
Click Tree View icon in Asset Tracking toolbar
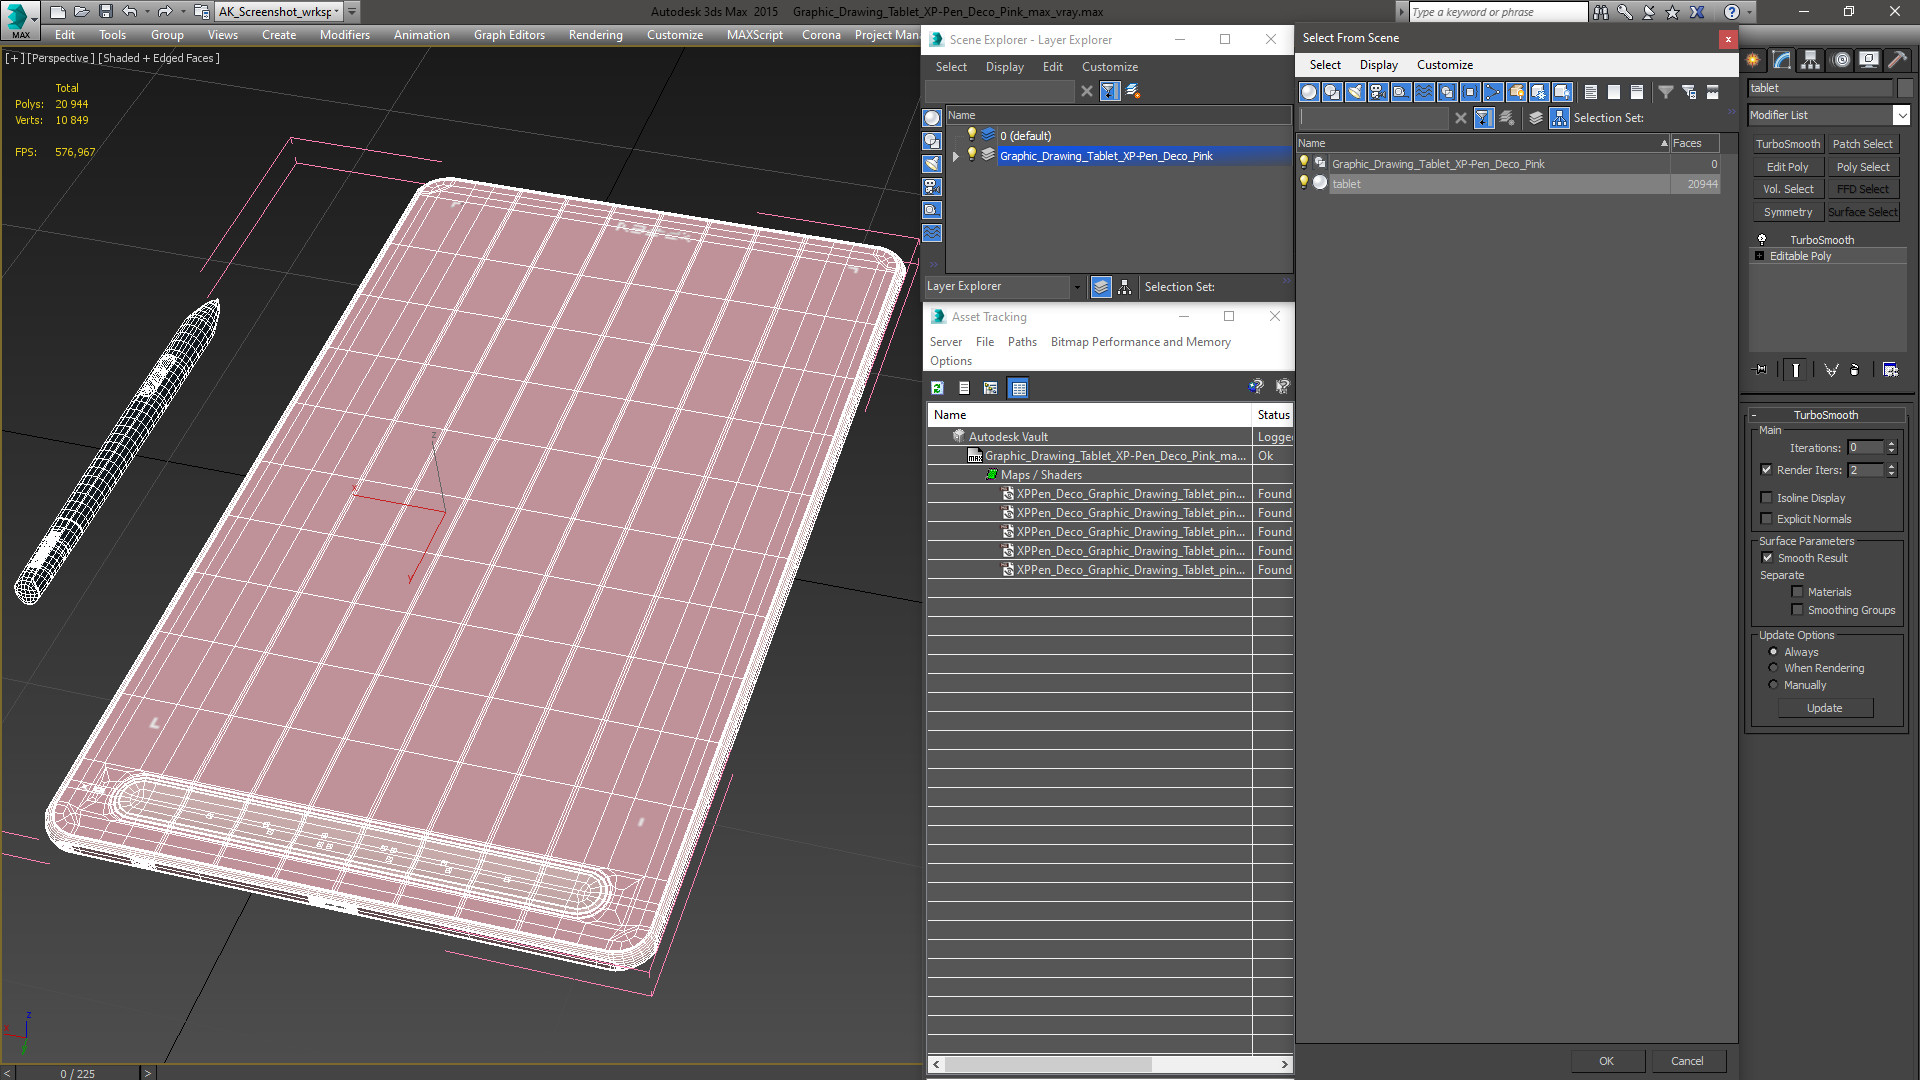[x=990, y=388]
